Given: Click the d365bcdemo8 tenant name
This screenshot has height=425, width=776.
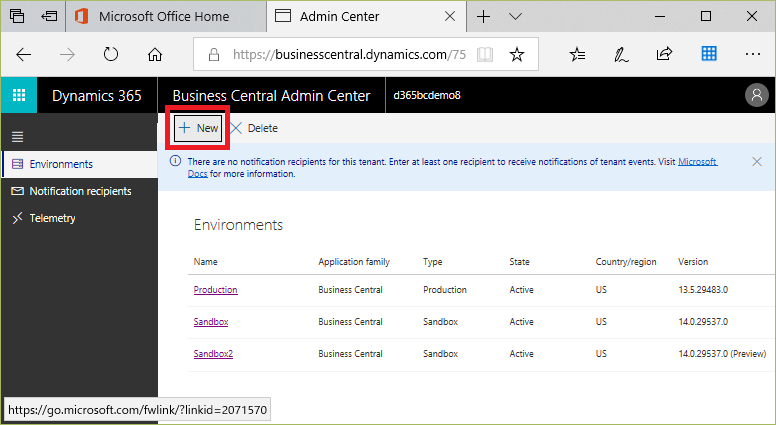Looking at the screenshot, I should tap(427, 95).
